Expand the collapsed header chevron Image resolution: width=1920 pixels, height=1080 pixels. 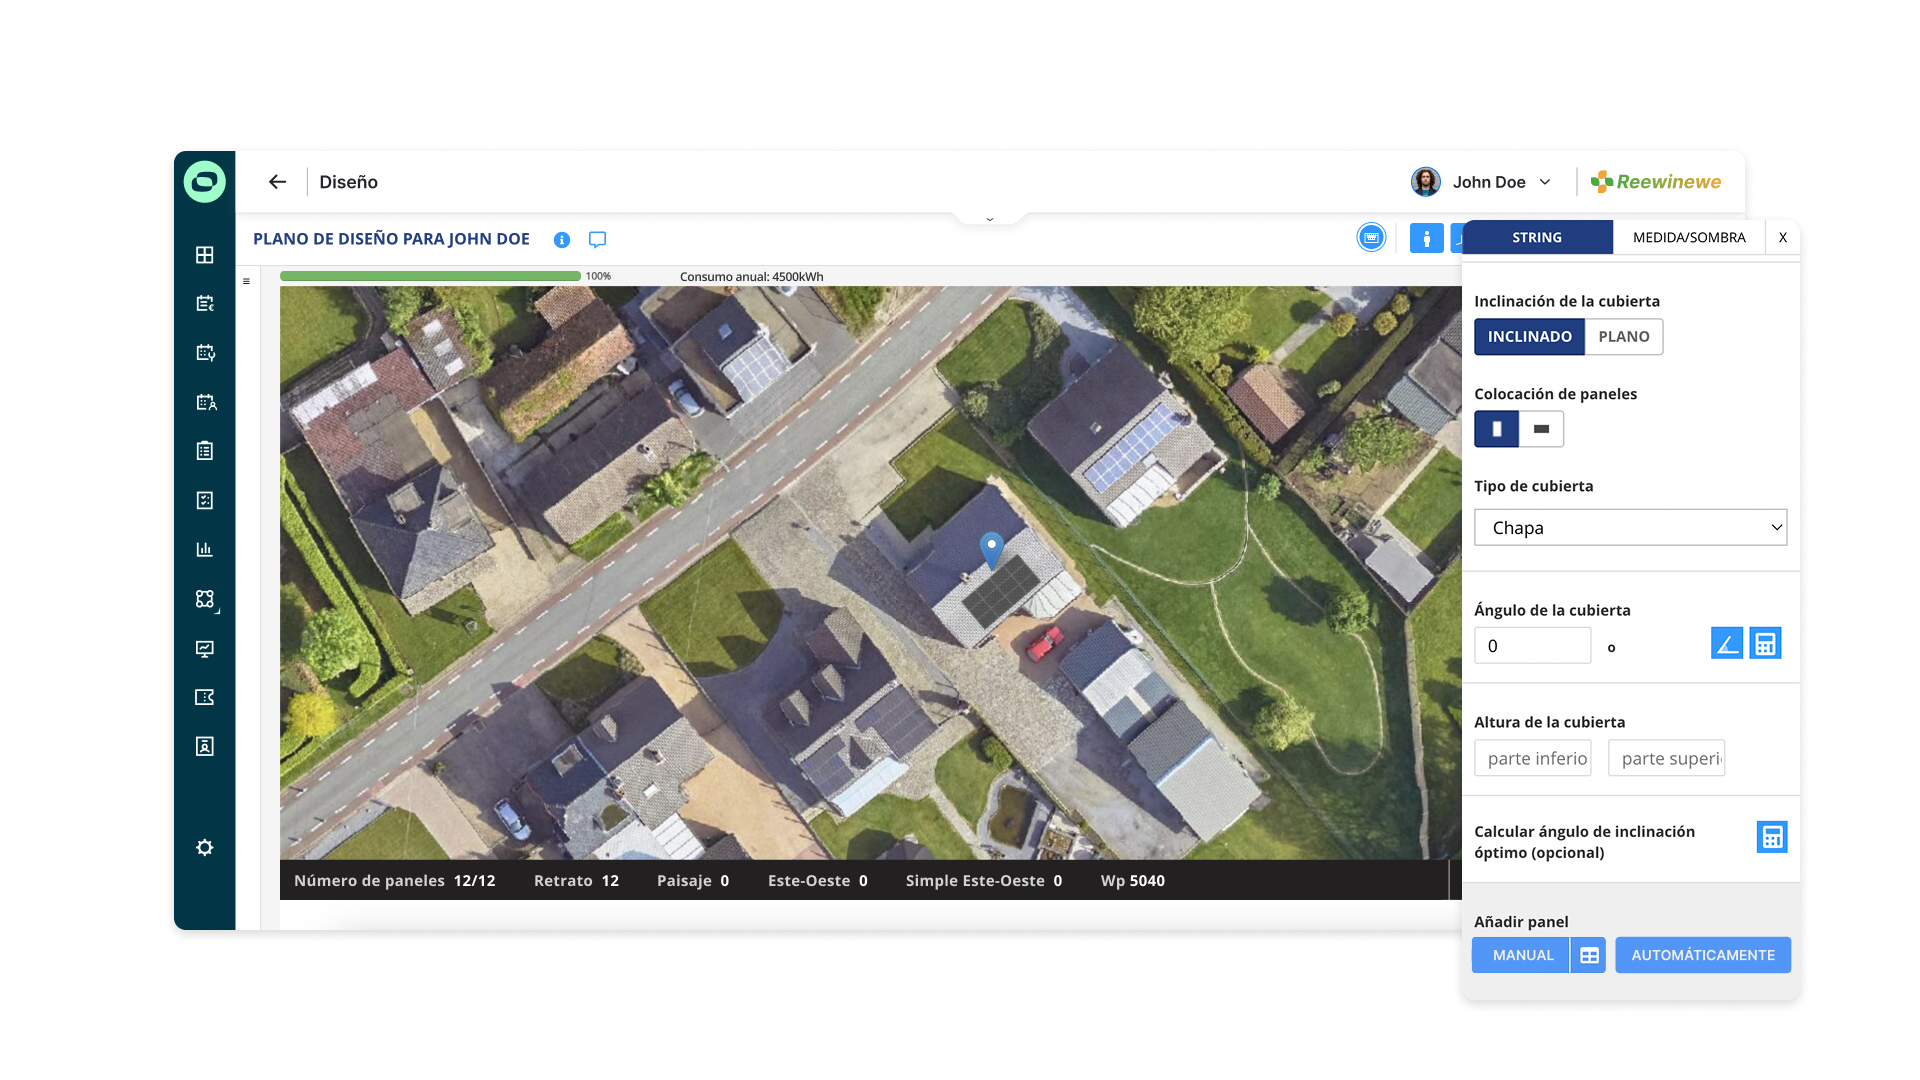coord(989,219)
